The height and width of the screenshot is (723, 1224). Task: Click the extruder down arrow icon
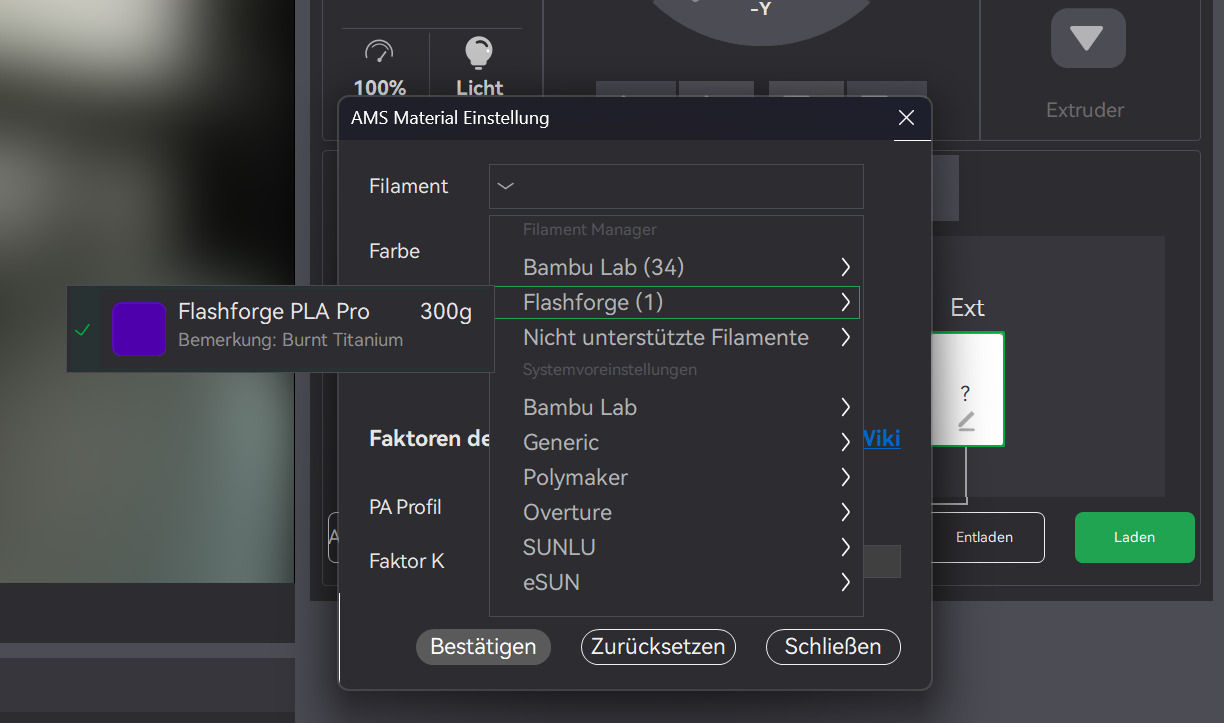[1088, 38]
